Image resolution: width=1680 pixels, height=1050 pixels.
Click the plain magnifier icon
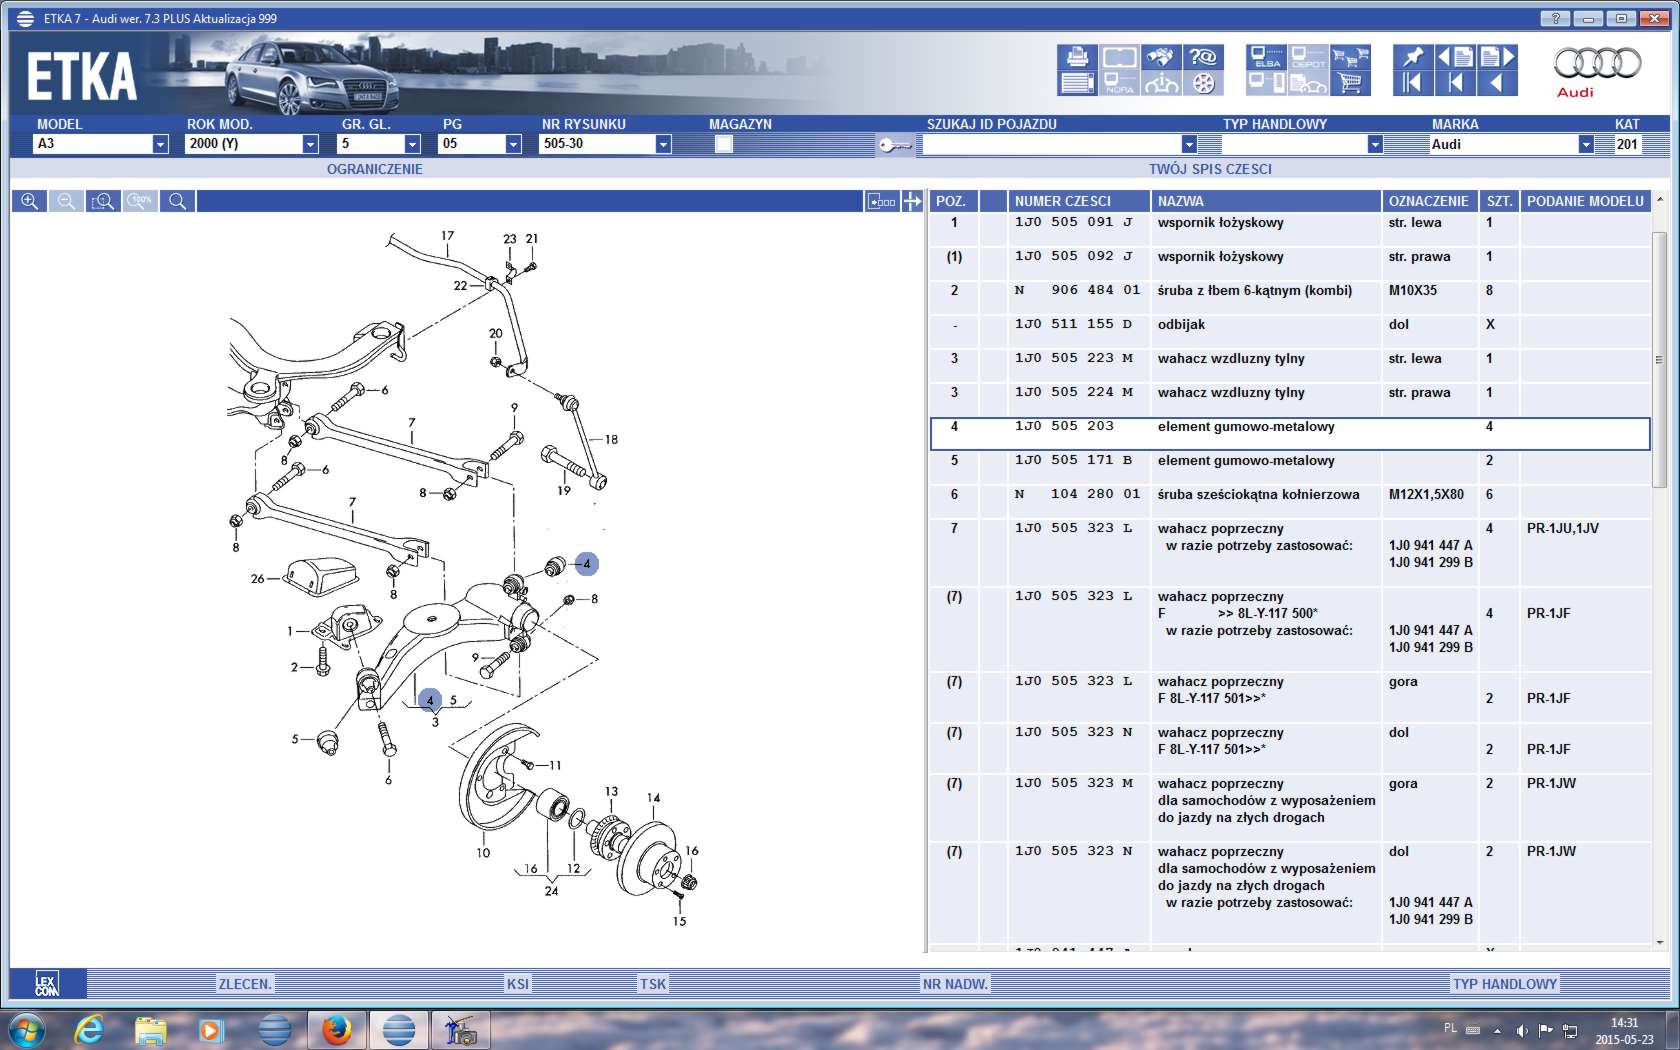(x=178, y=201)
